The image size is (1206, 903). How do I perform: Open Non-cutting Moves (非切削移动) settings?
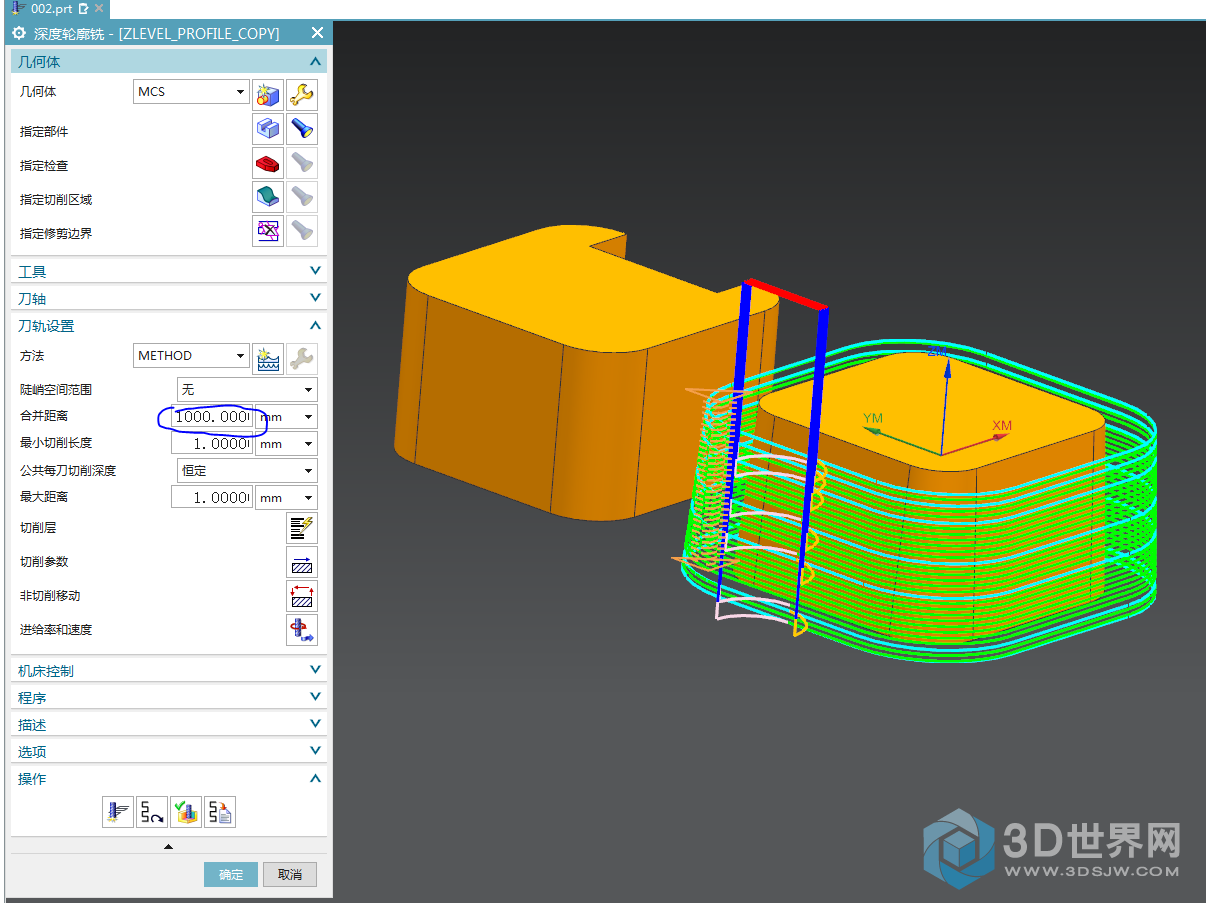[301, 596]
